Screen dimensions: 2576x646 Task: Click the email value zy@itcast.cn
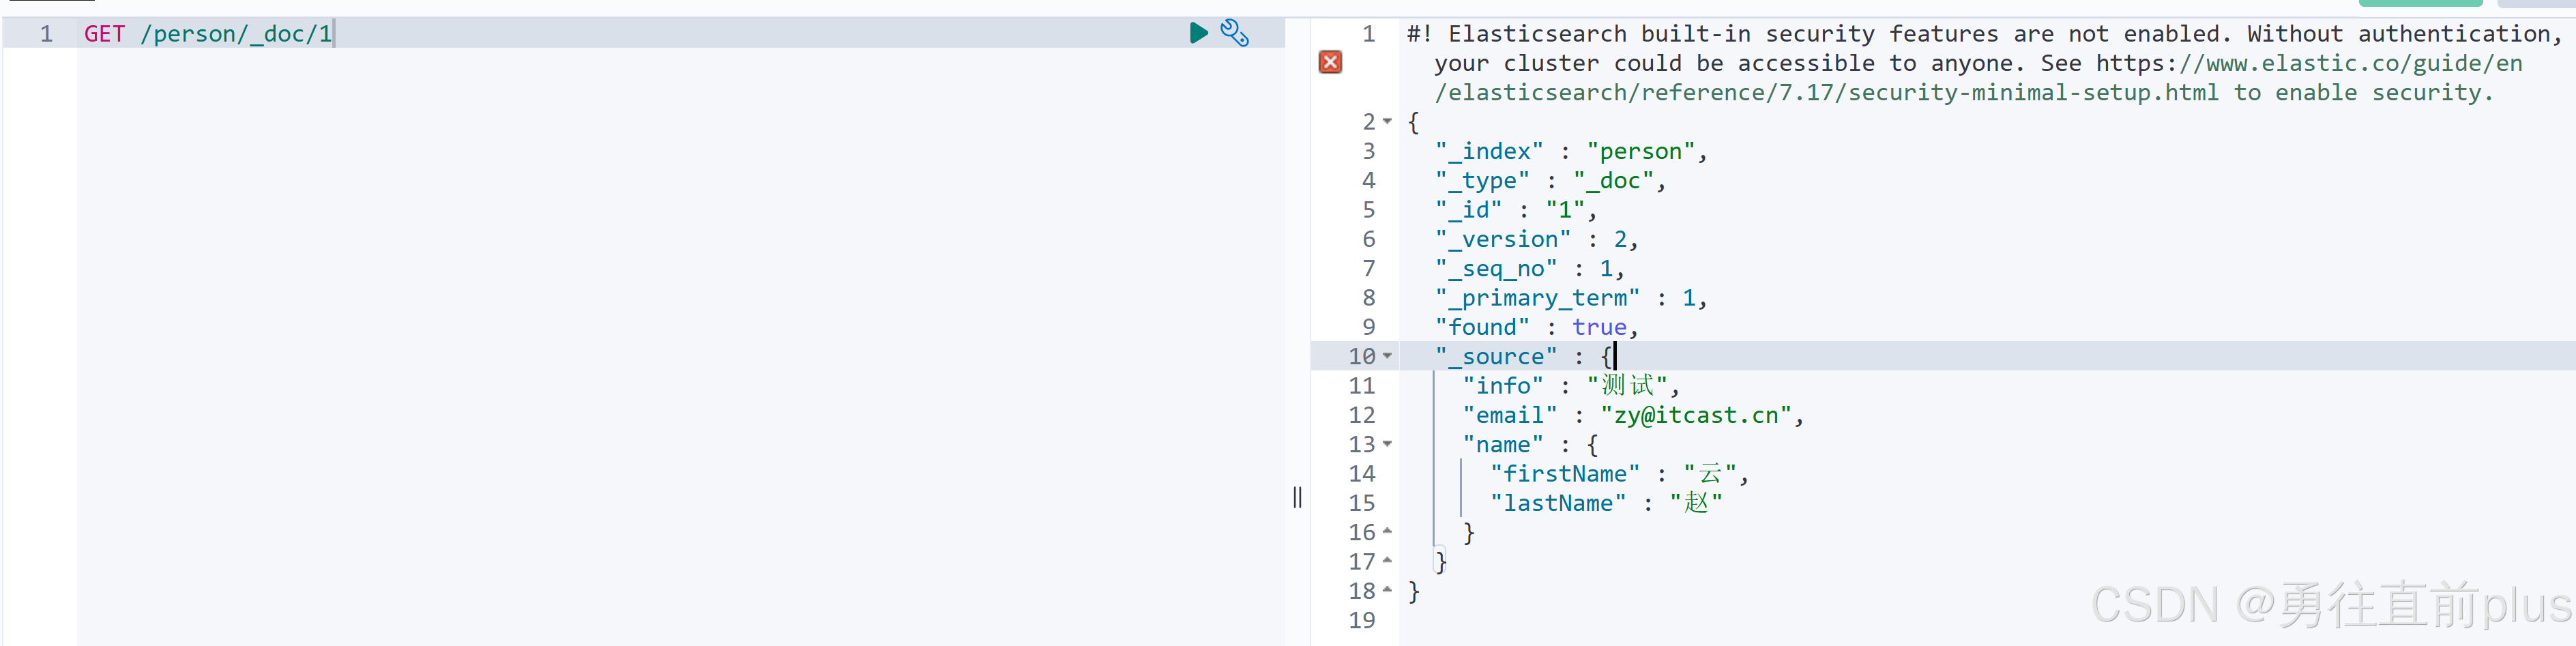click(1696, 415)
